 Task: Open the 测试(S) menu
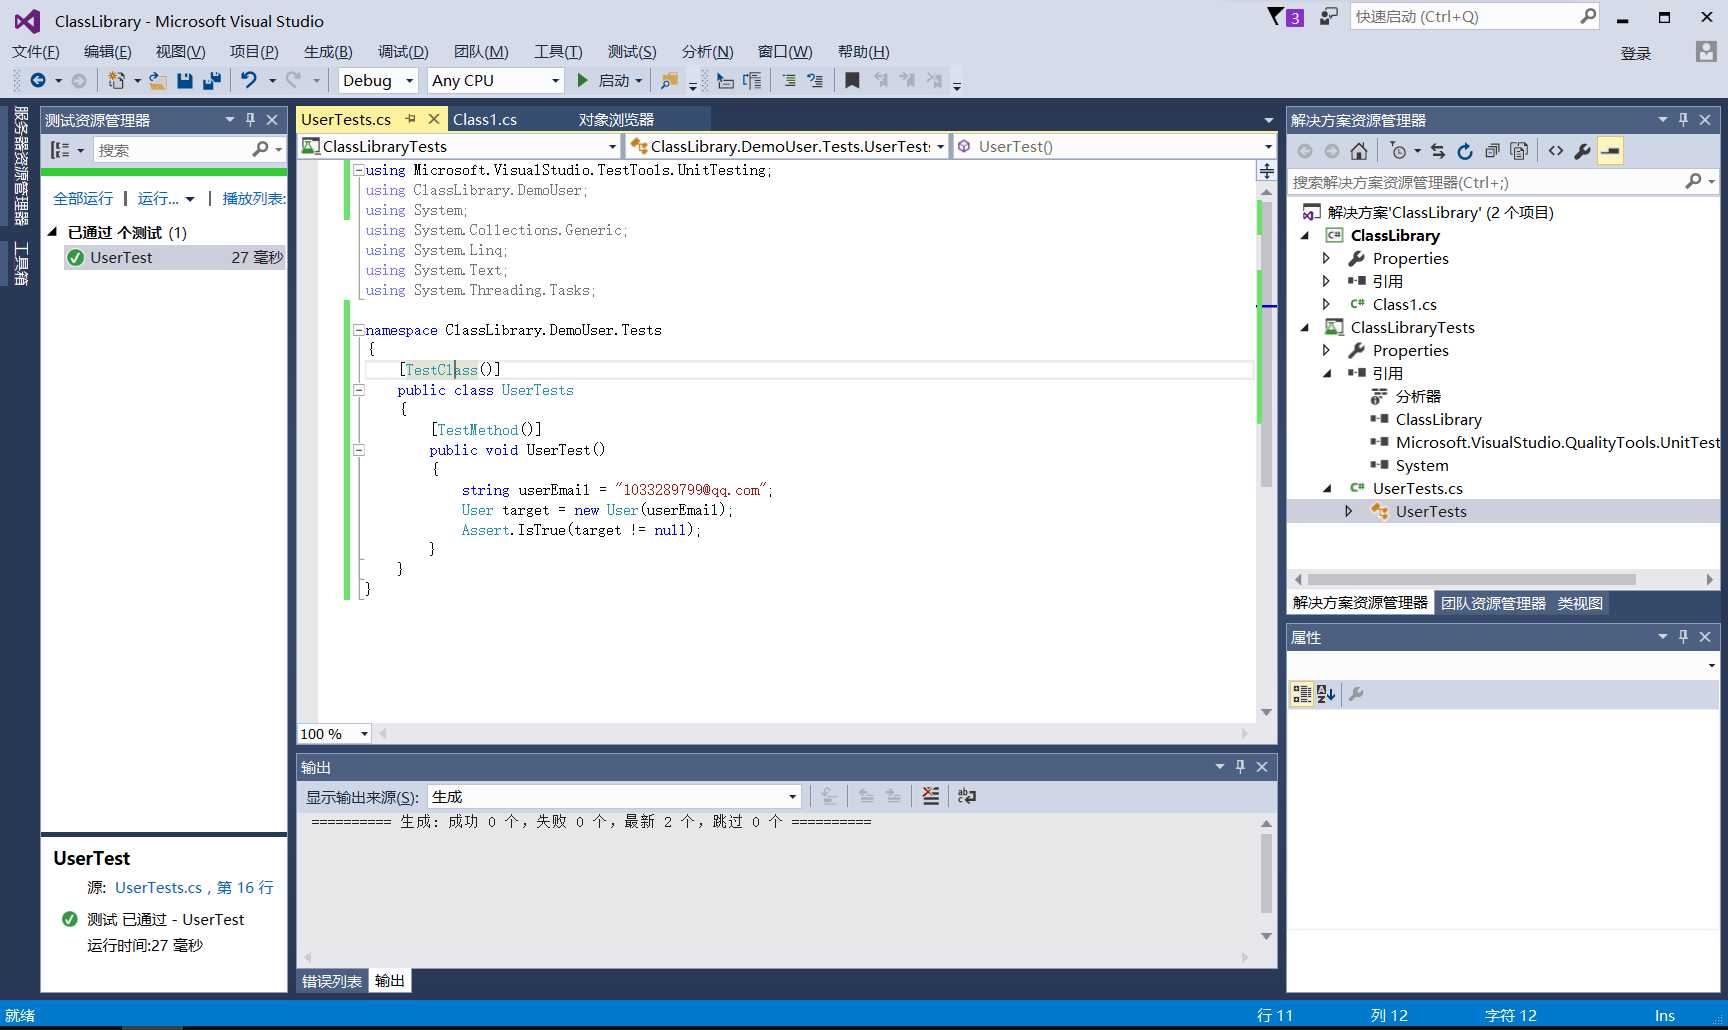point(632,51)
